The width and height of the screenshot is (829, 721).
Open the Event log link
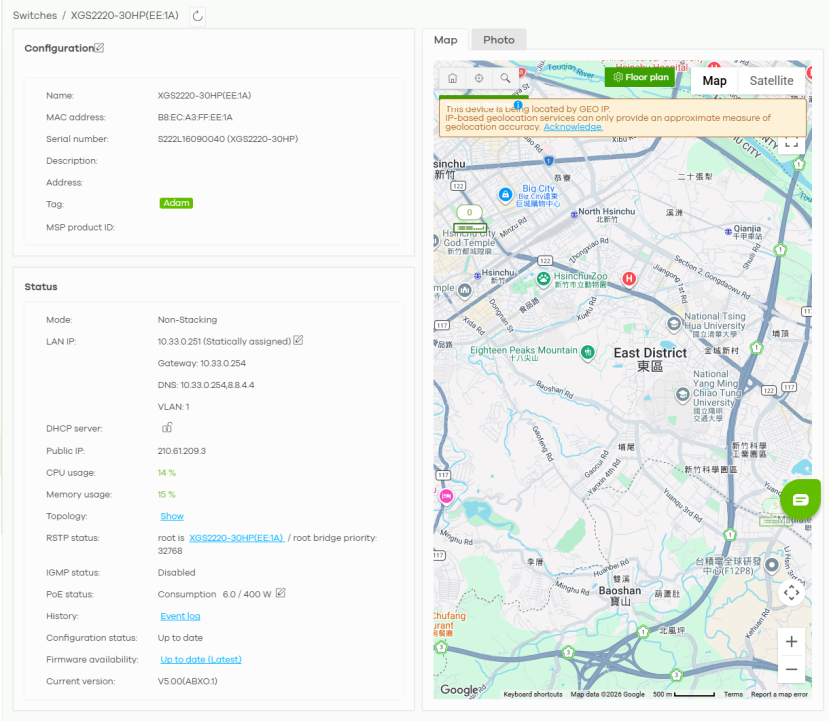click(180, 616)
